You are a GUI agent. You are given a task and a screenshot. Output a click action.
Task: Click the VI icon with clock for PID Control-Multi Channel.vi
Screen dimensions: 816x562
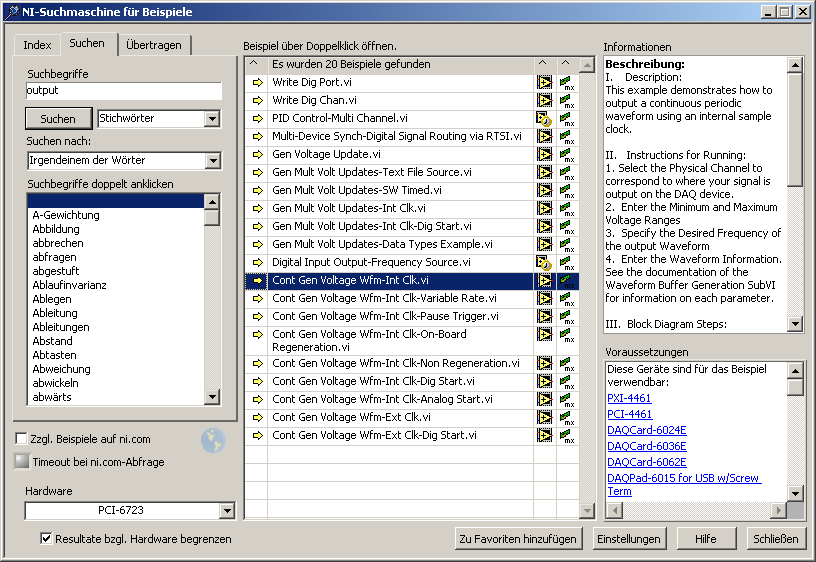pyautogui.click(x=544, y=119)
